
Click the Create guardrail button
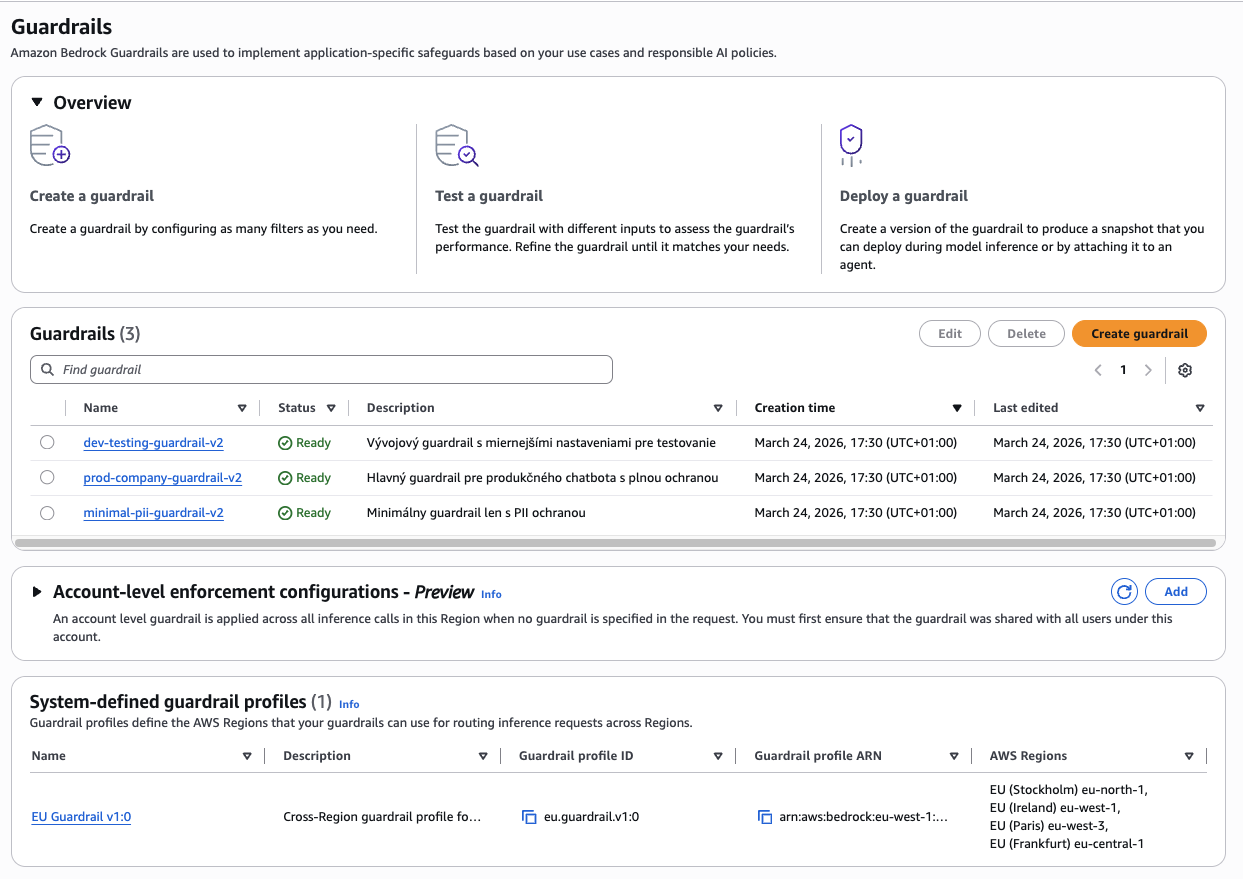[1139, 333]
